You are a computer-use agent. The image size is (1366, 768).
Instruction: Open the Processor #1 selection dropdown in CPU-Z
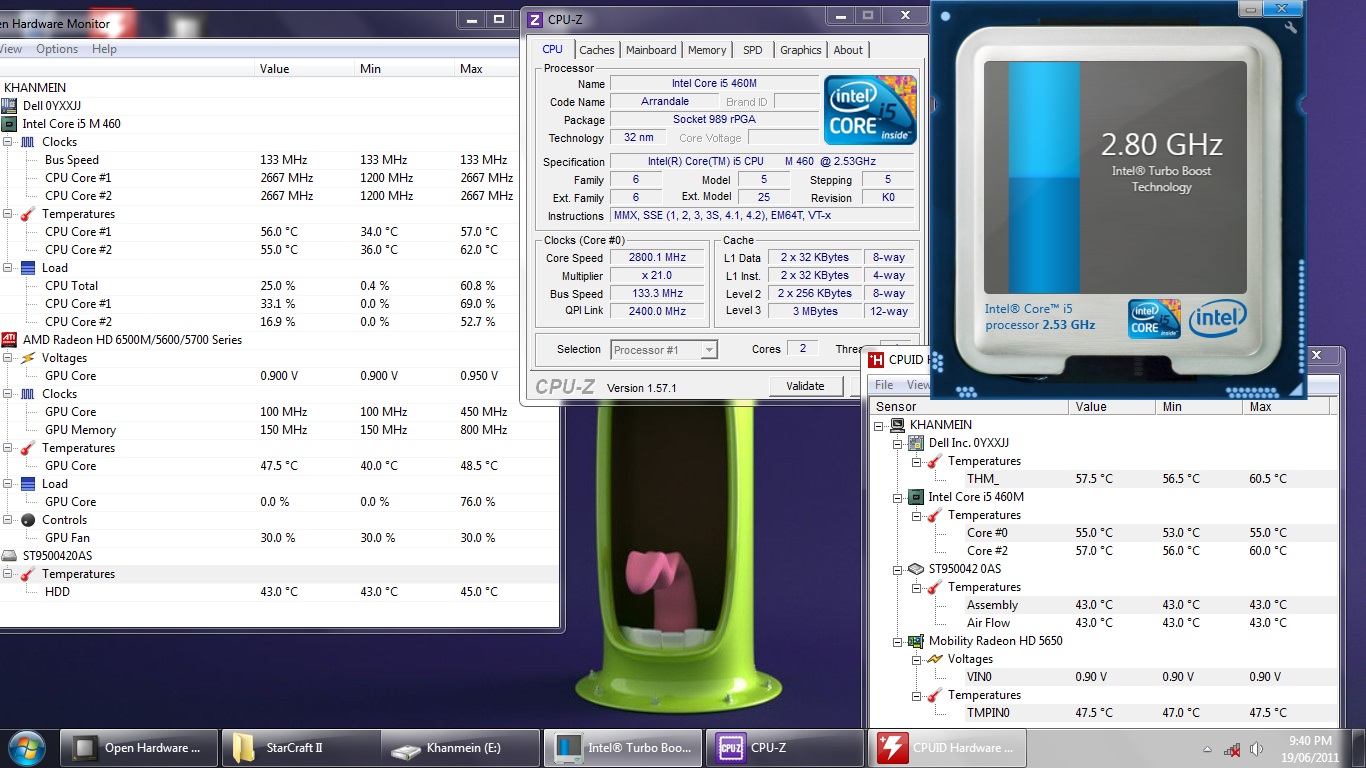[709, 349]
